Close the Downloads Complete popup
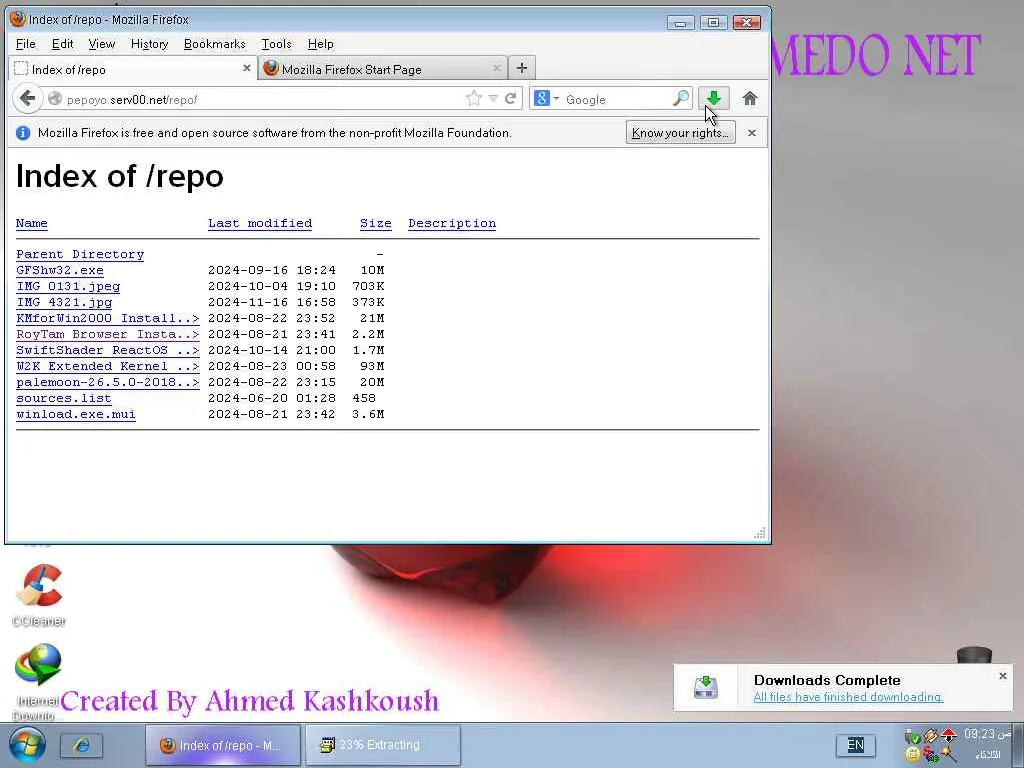1024x768 pixels. pos(1002,676)
